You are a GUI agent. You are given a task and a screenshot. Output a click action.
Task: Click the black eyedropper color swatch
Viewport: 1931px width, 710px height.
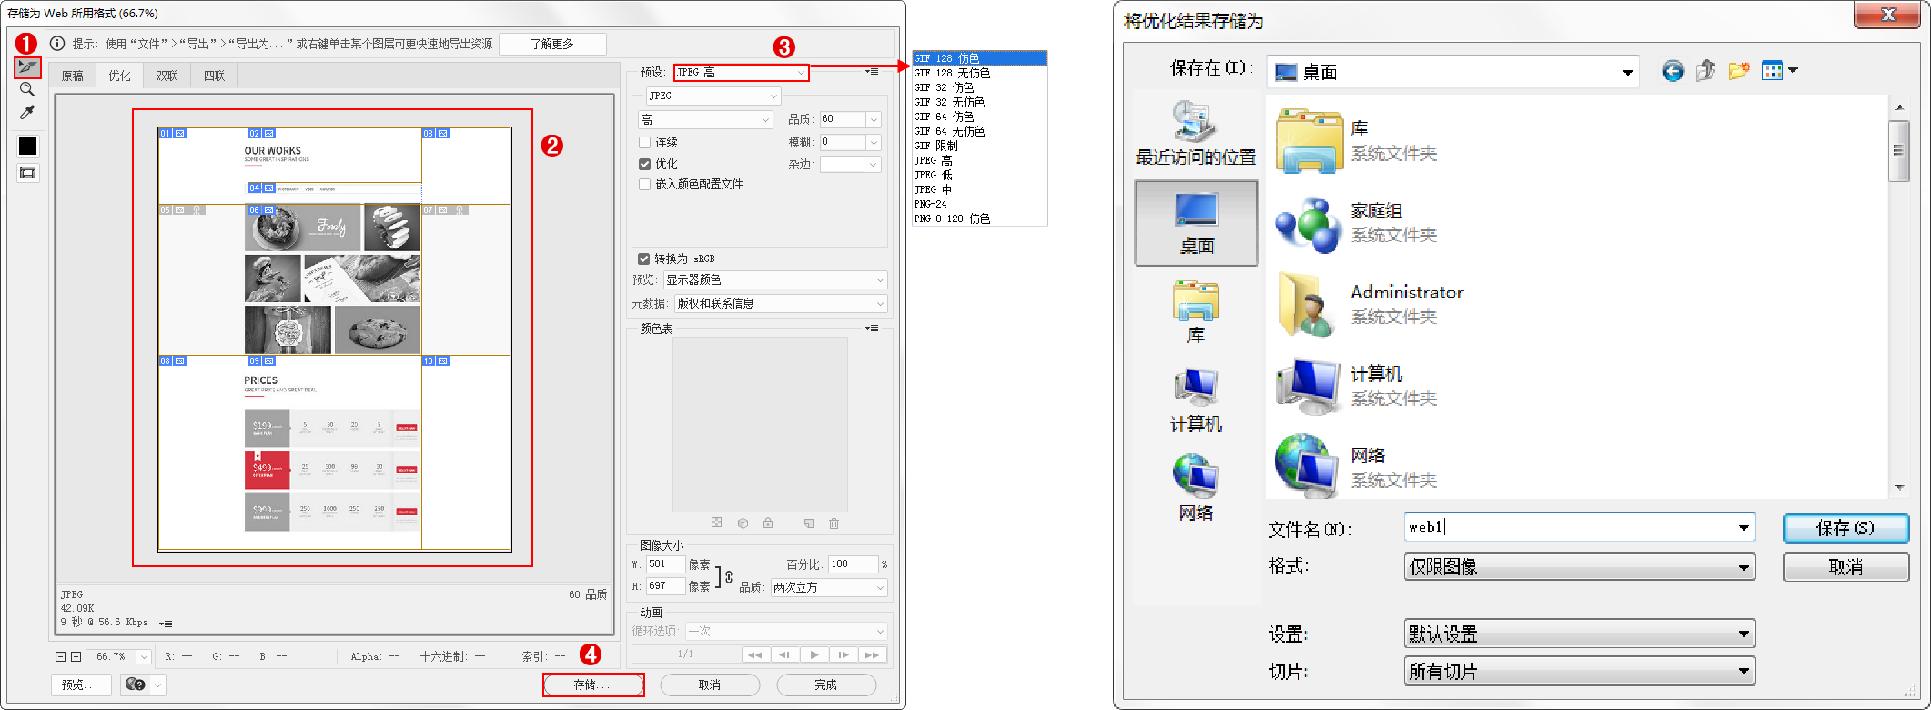(x=27, y=146)
